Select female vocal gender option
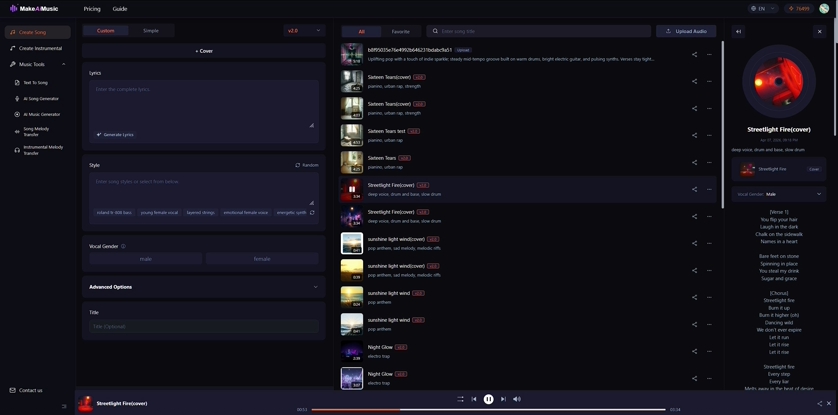Viewport: 838px width, 415px height. click(x=261, y=258)
